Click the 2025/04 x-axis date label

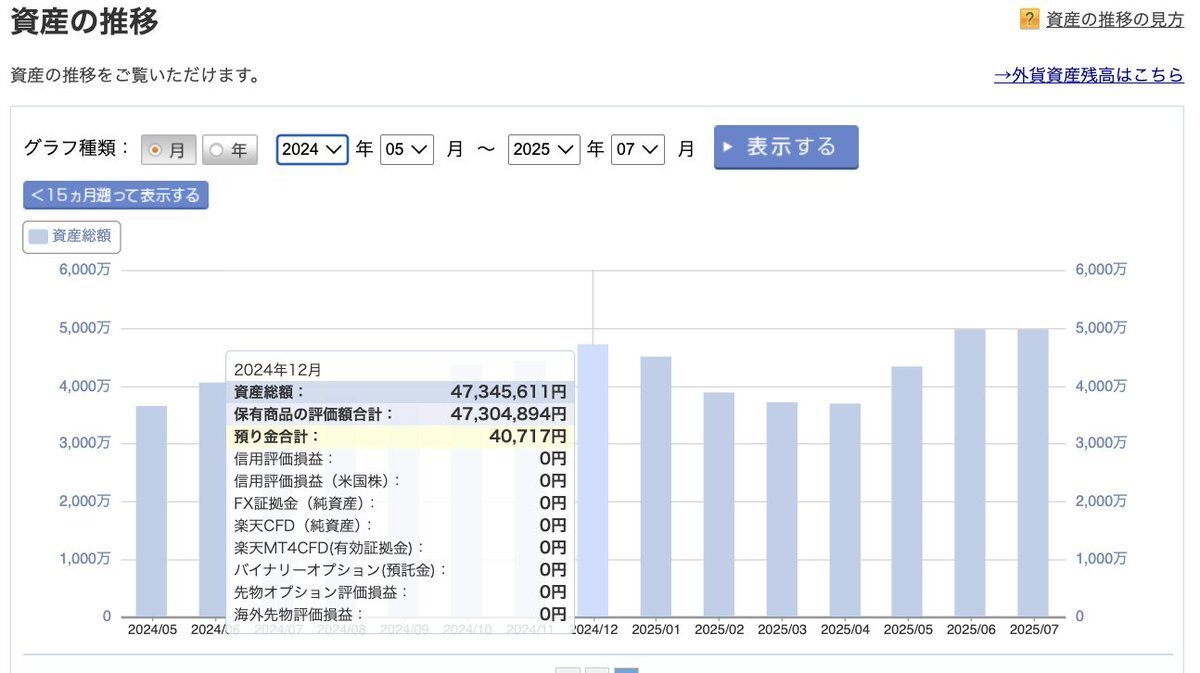(845, 630)
